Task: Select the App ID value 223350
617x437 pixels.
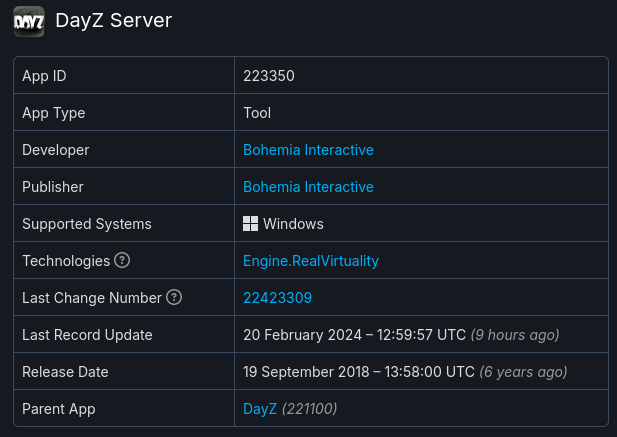Action: pyautogui.click(x=269, y=76)
